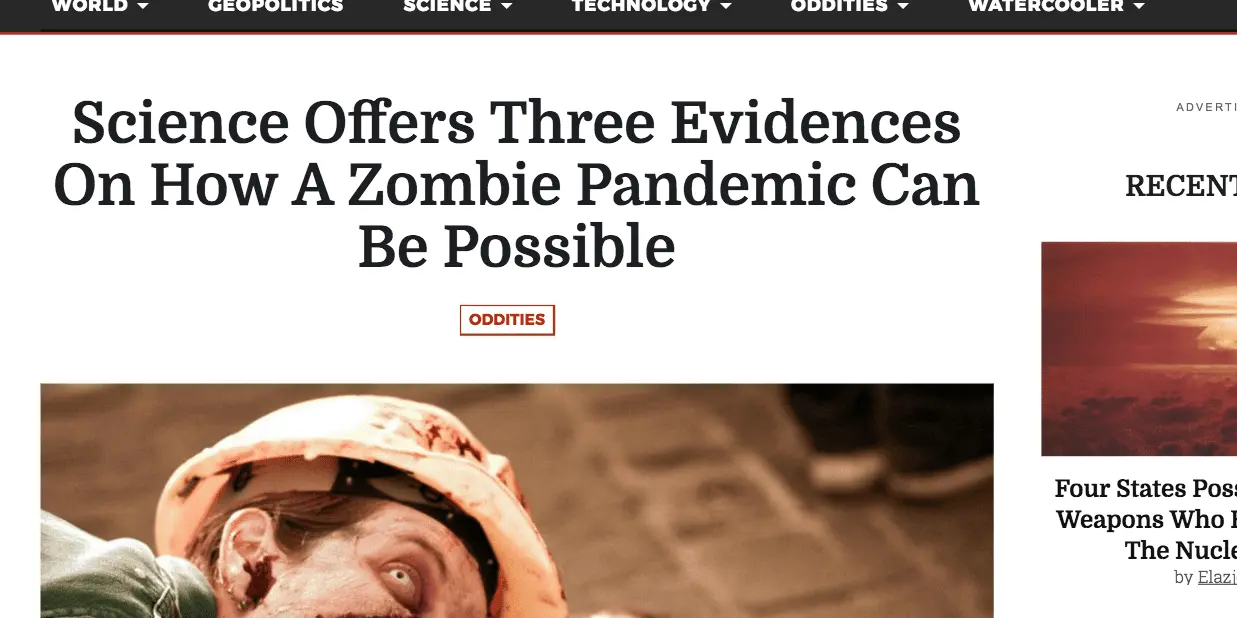
Task: Expand the Watercooler dropdown arrow
Action: coord(1138,7)
